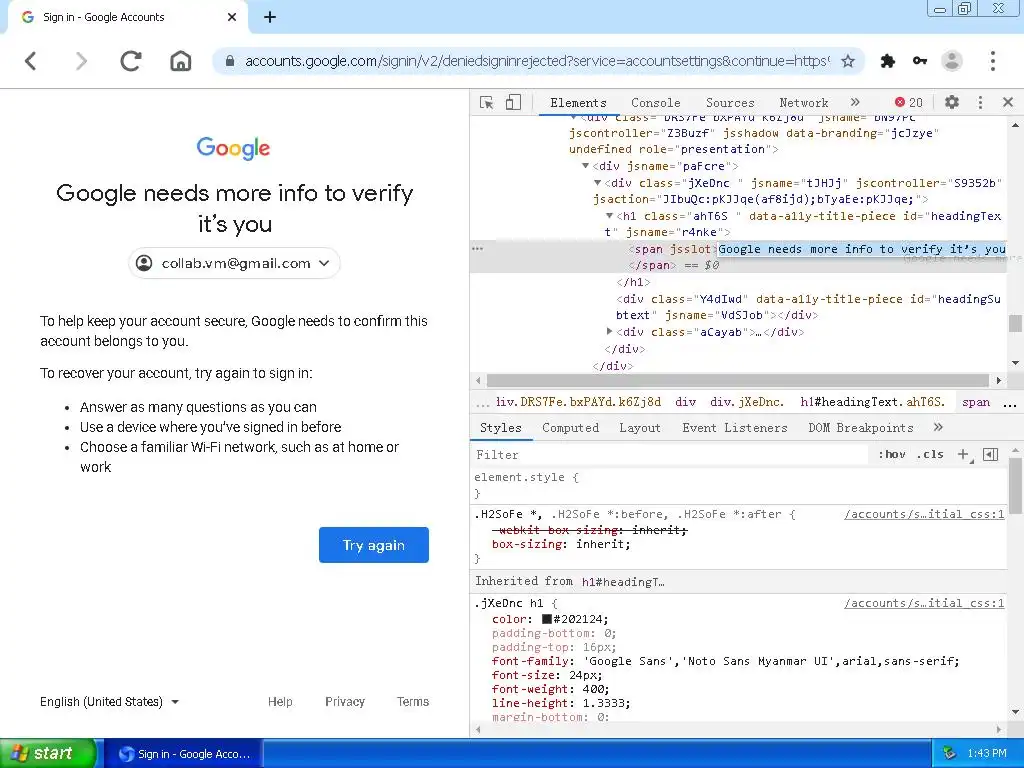
Task: Click the Sign in - Google Acco… taskbar item
Action: click(x=184, y=754)
